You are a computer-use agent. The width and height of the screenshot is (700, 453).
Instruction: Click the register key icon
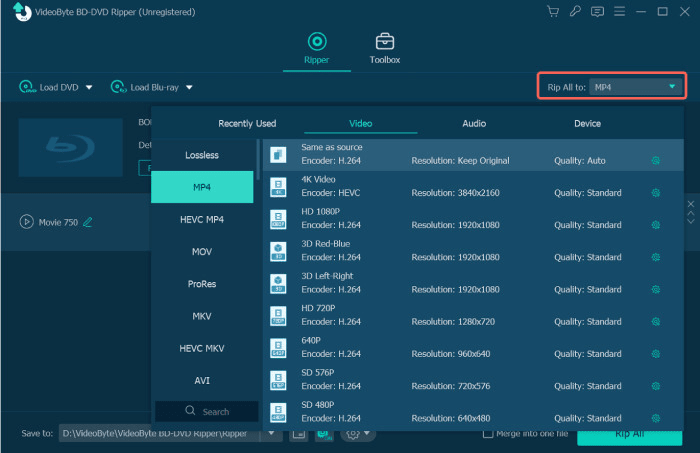tap(575, 12)
